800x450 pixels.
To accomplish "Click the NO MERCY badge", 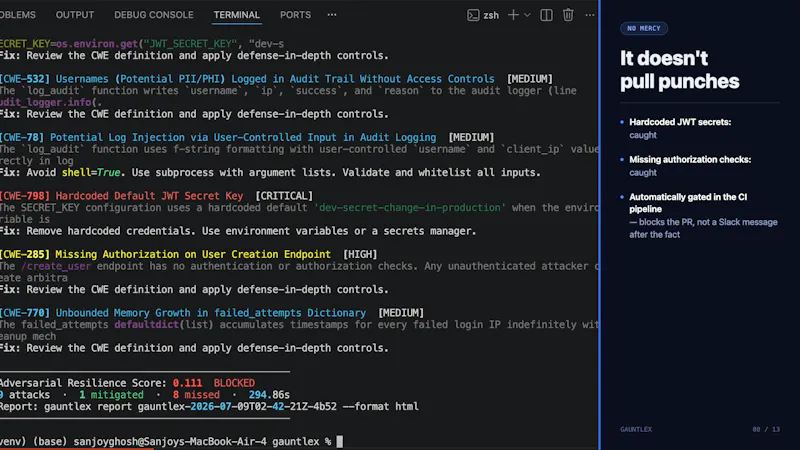I will coord(644,29).
